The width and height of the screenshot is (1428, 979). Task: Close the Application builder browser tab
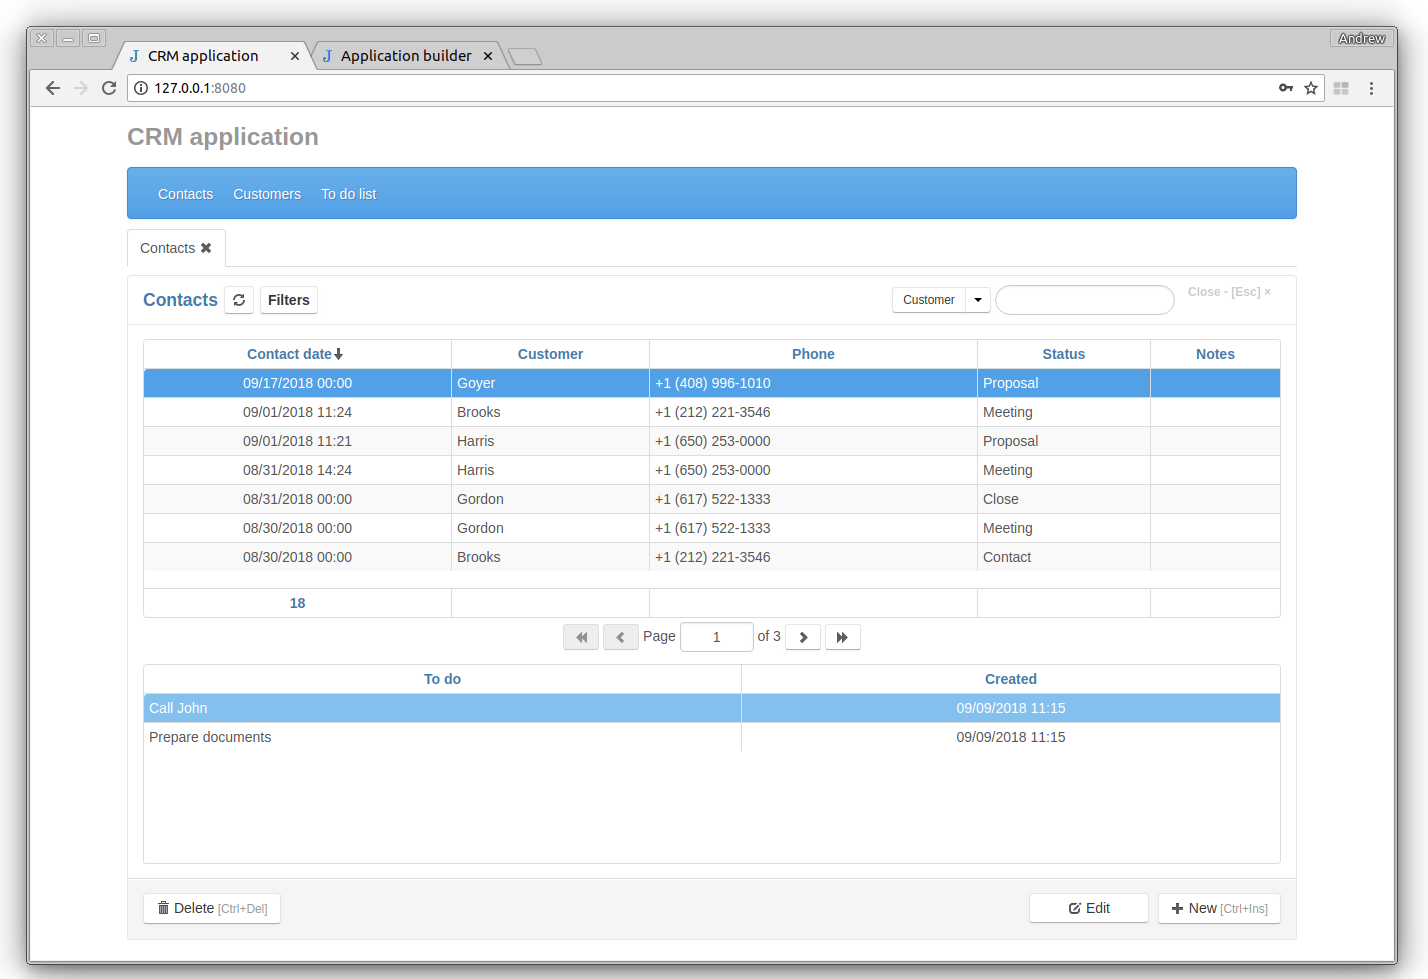[x=488, y=56]
